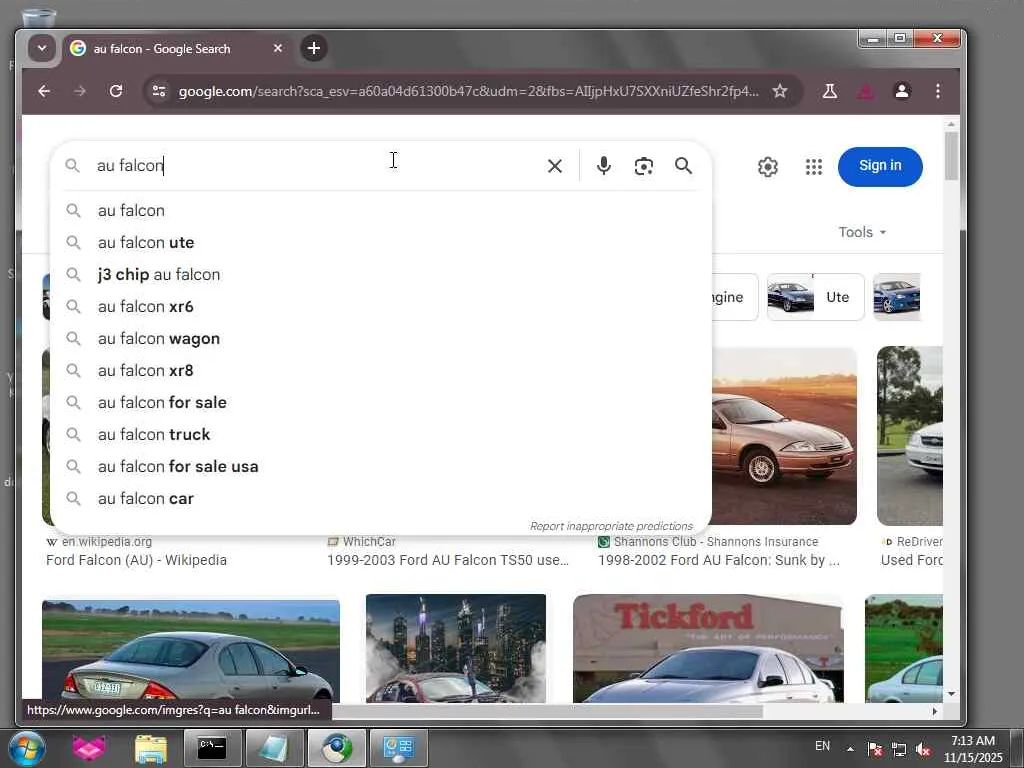1024x768 pixels.
Task: Open site information icon in address bar
Action: coord(159,91)
